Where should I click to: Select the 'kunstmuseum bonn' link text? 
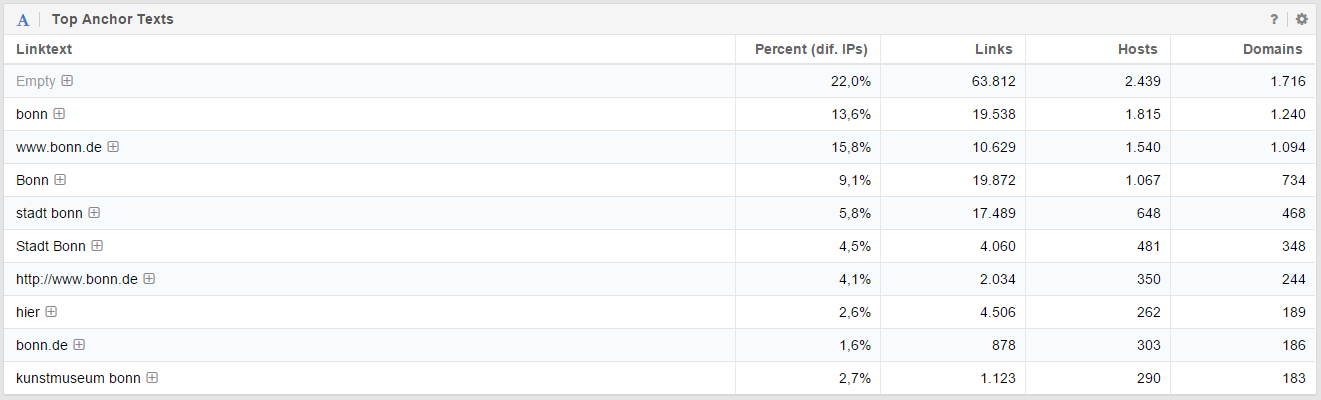pyautogui.click(x=78, y=378)
